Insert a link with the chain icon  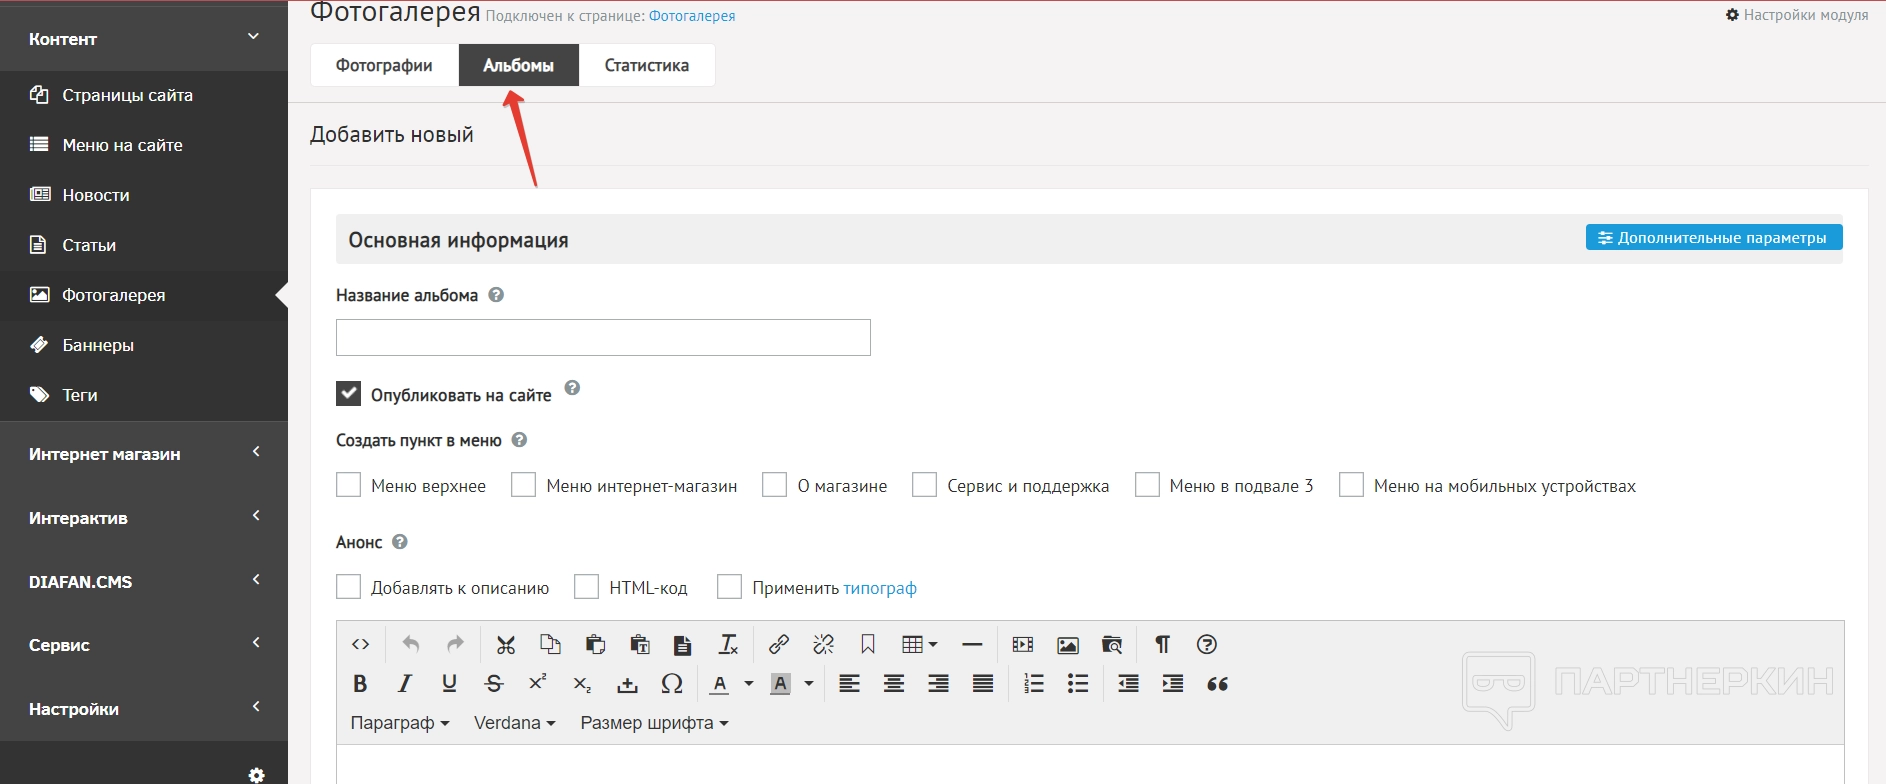[x=778, y=645]
